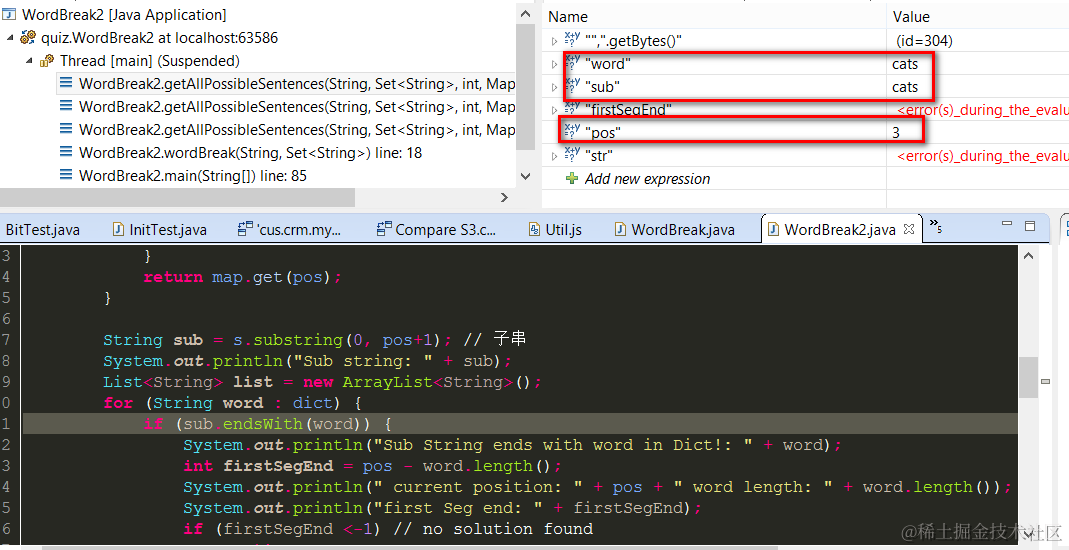Switch to the 'cus.crm.my... editor tab
Viewport: 1069px width, 550px height.
(x=289, y=230)
